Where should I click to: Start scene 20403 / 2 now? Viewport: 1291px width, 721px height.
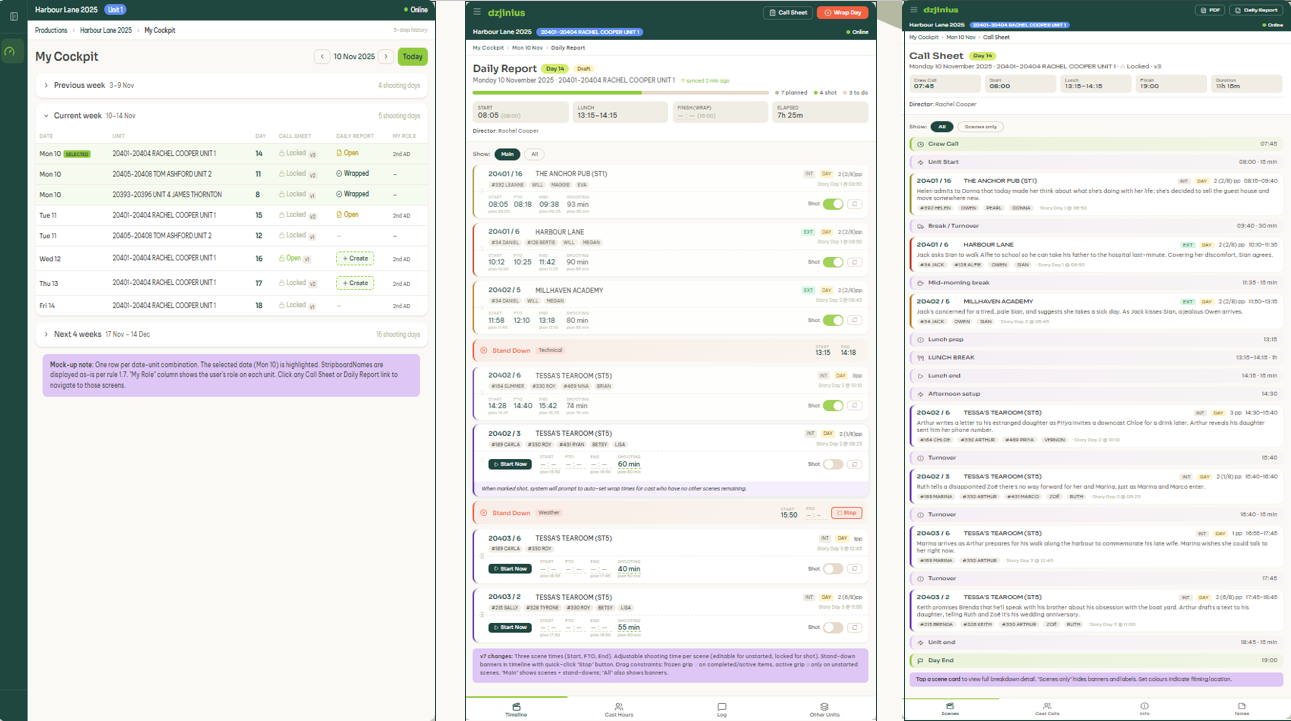pyautogui.click(x=509, y=627)
